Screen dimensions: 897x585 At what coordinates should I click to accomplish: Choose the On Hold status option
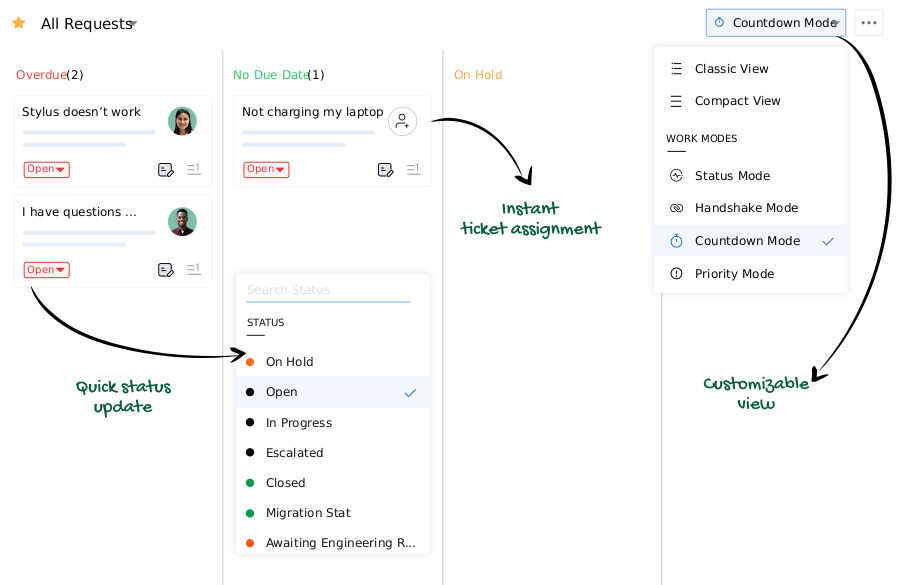click(x=289, y=362)
